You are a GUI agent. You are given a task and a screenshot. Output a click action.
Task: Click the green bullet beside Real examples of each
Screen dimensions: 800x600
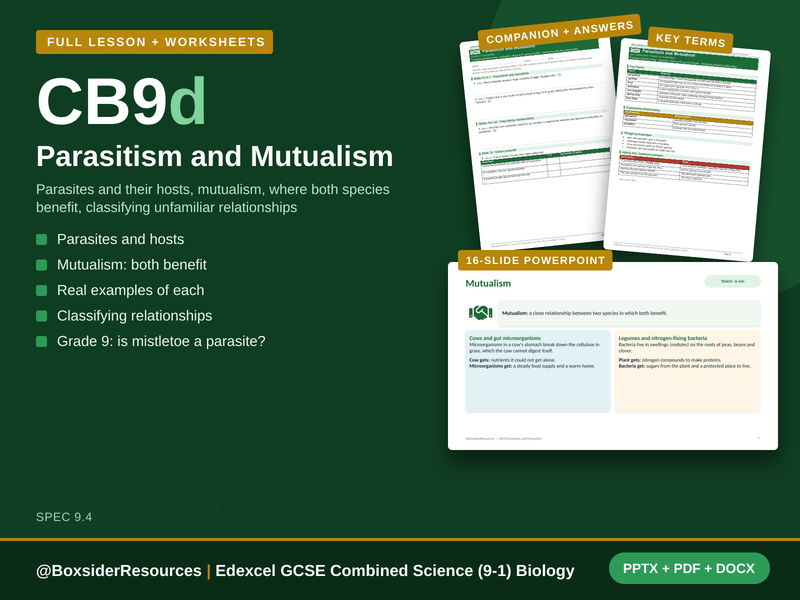42,290
